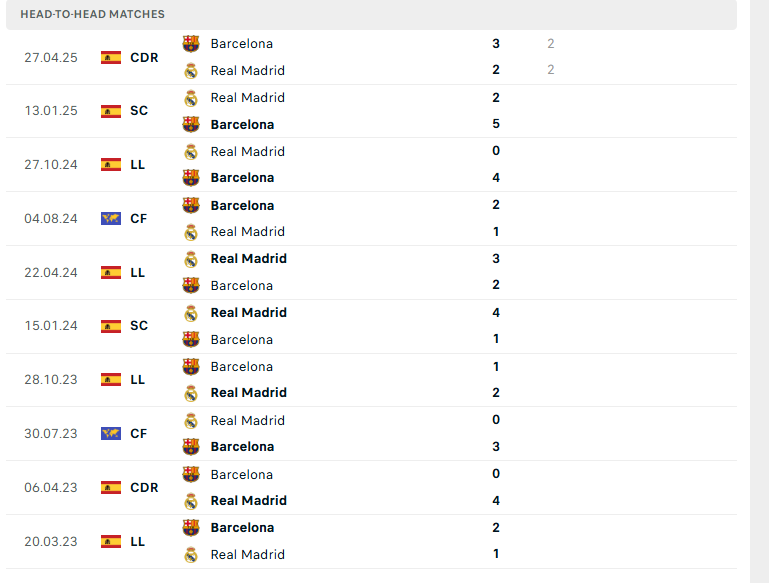Click the world flag icon beside 04.08.24 CF
This screenshot has height=583, width=769.
click(x=111, y=218)
